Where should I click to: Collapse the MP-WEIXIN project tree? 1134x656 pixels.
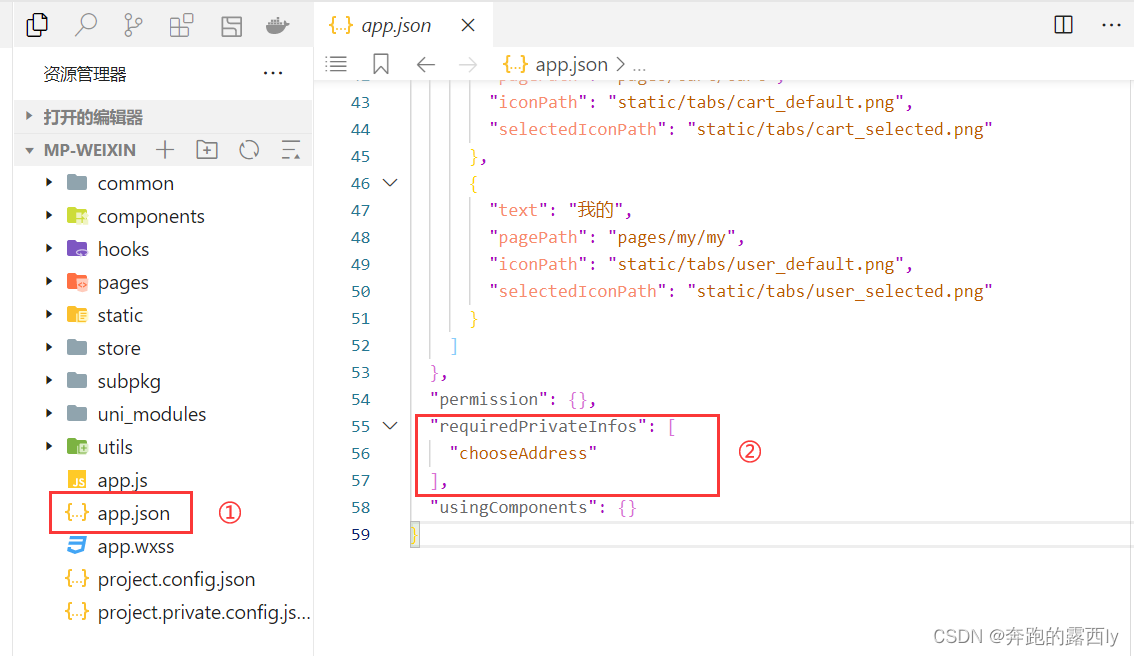click(x=30, y=148)
